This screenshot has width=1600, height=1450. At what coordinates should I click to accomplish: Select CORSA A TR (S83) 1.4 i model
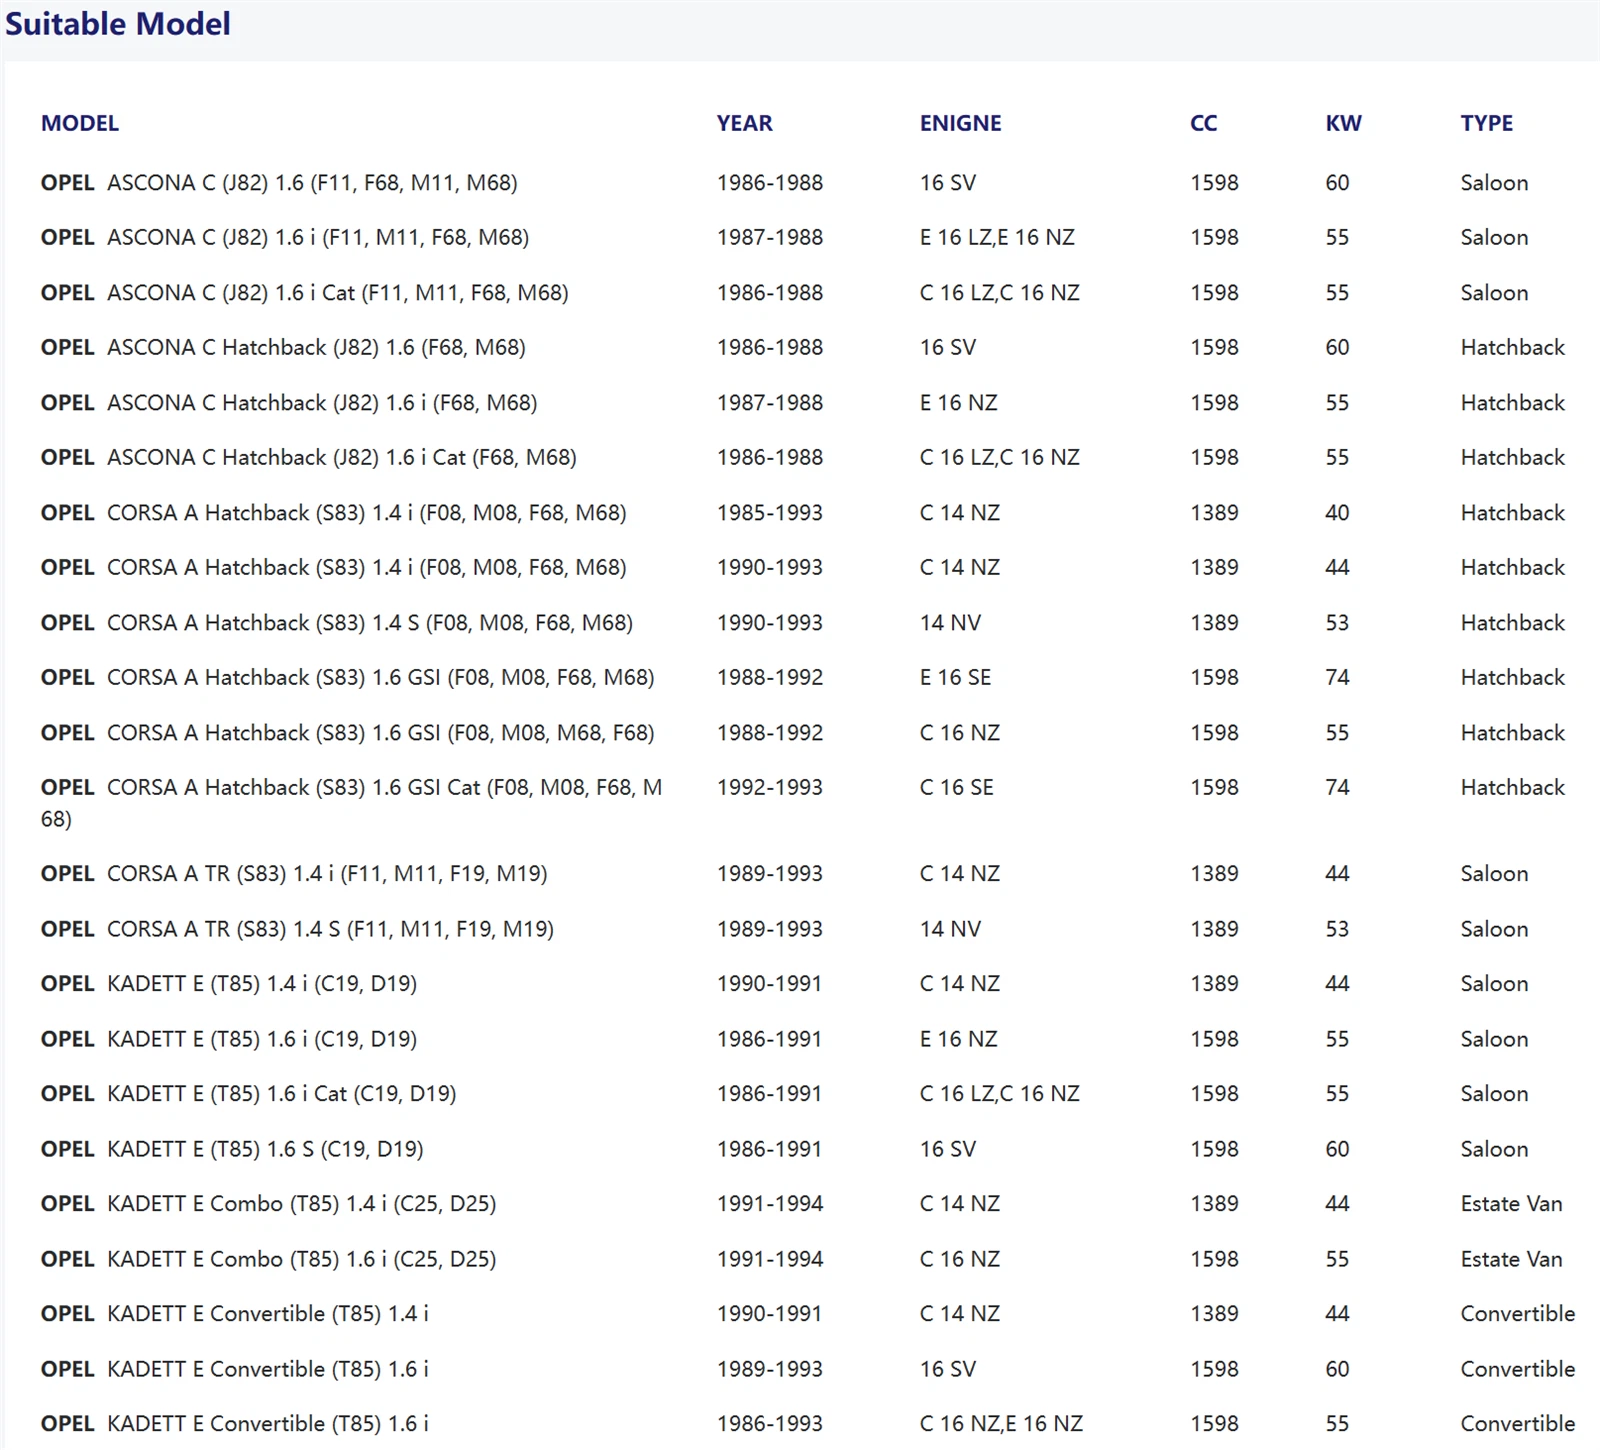click(294, 874)
